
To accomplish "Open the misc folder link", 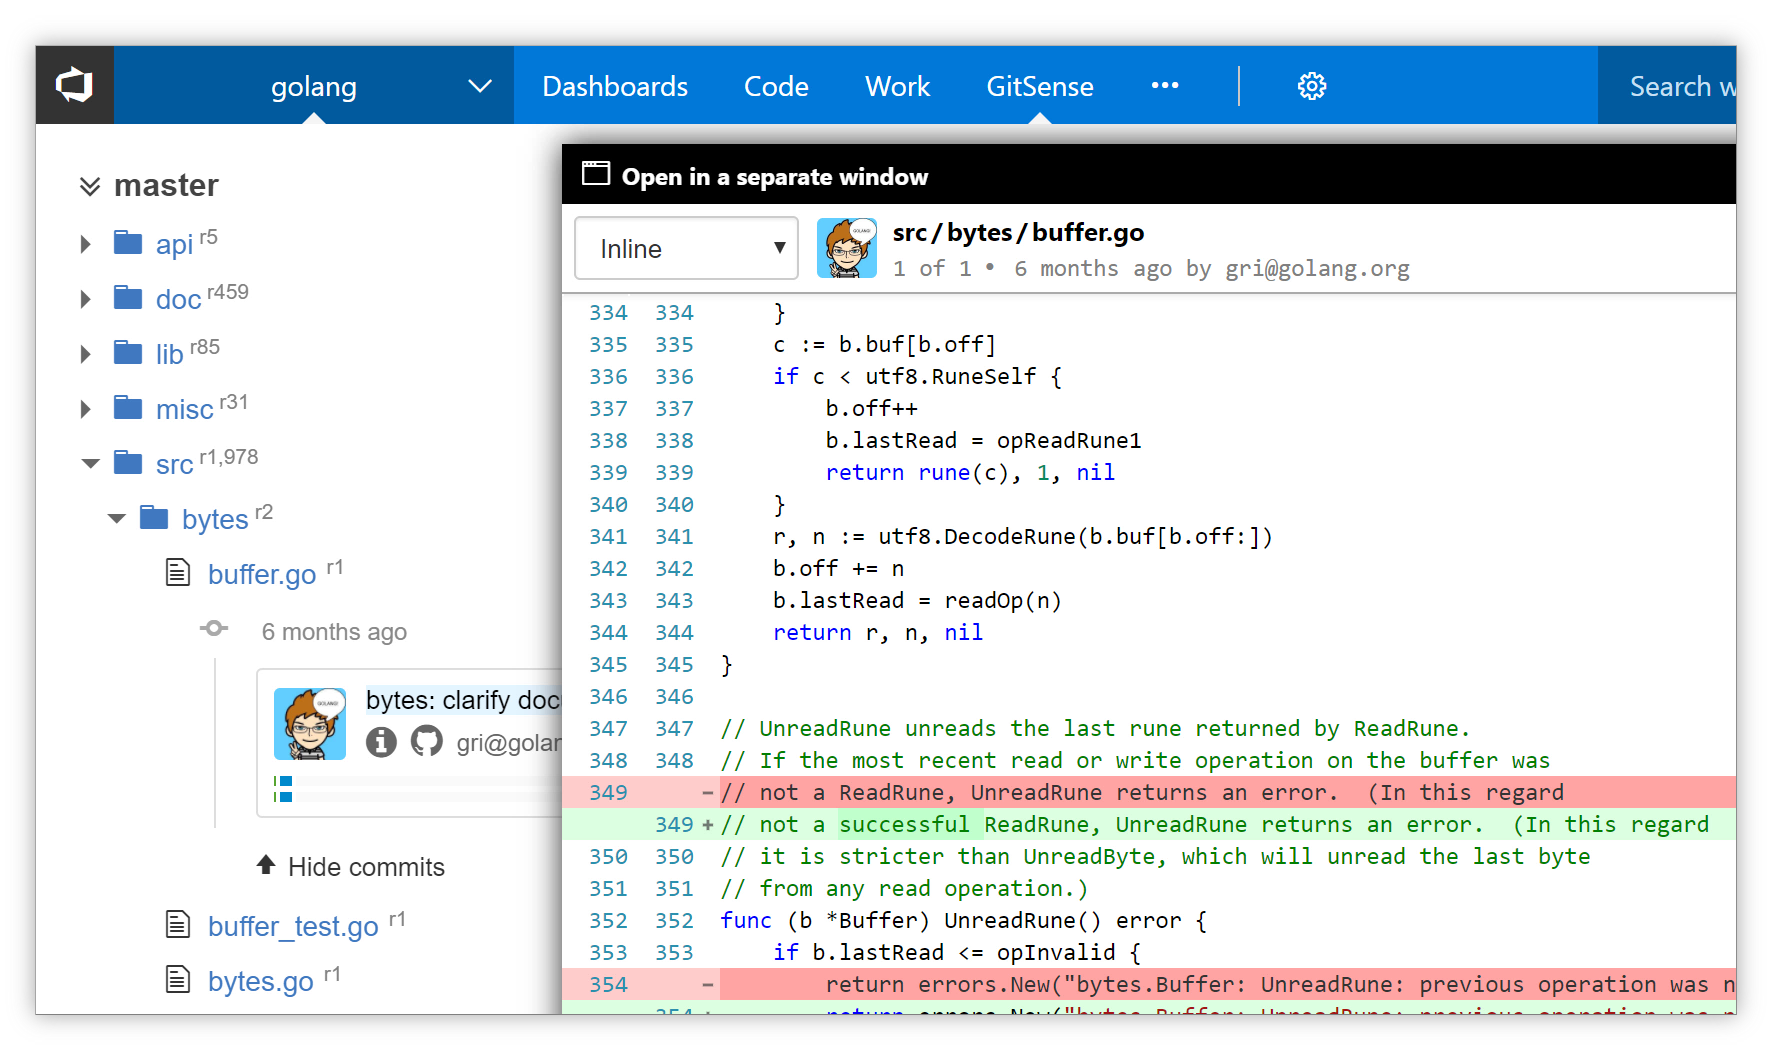I will 184,409.
